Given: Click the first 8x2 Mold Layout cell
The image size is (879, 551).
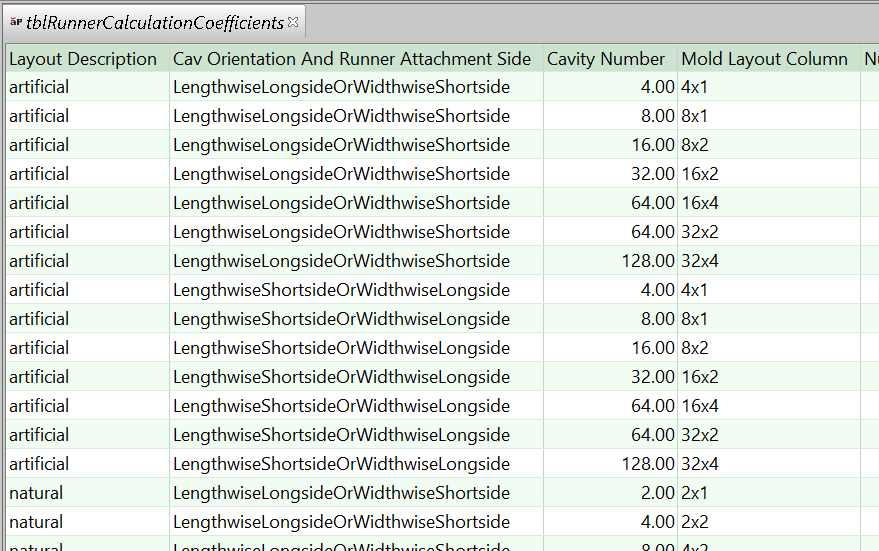Looking at the screenshot, I should pyautogui.click(x=695, y=145).
